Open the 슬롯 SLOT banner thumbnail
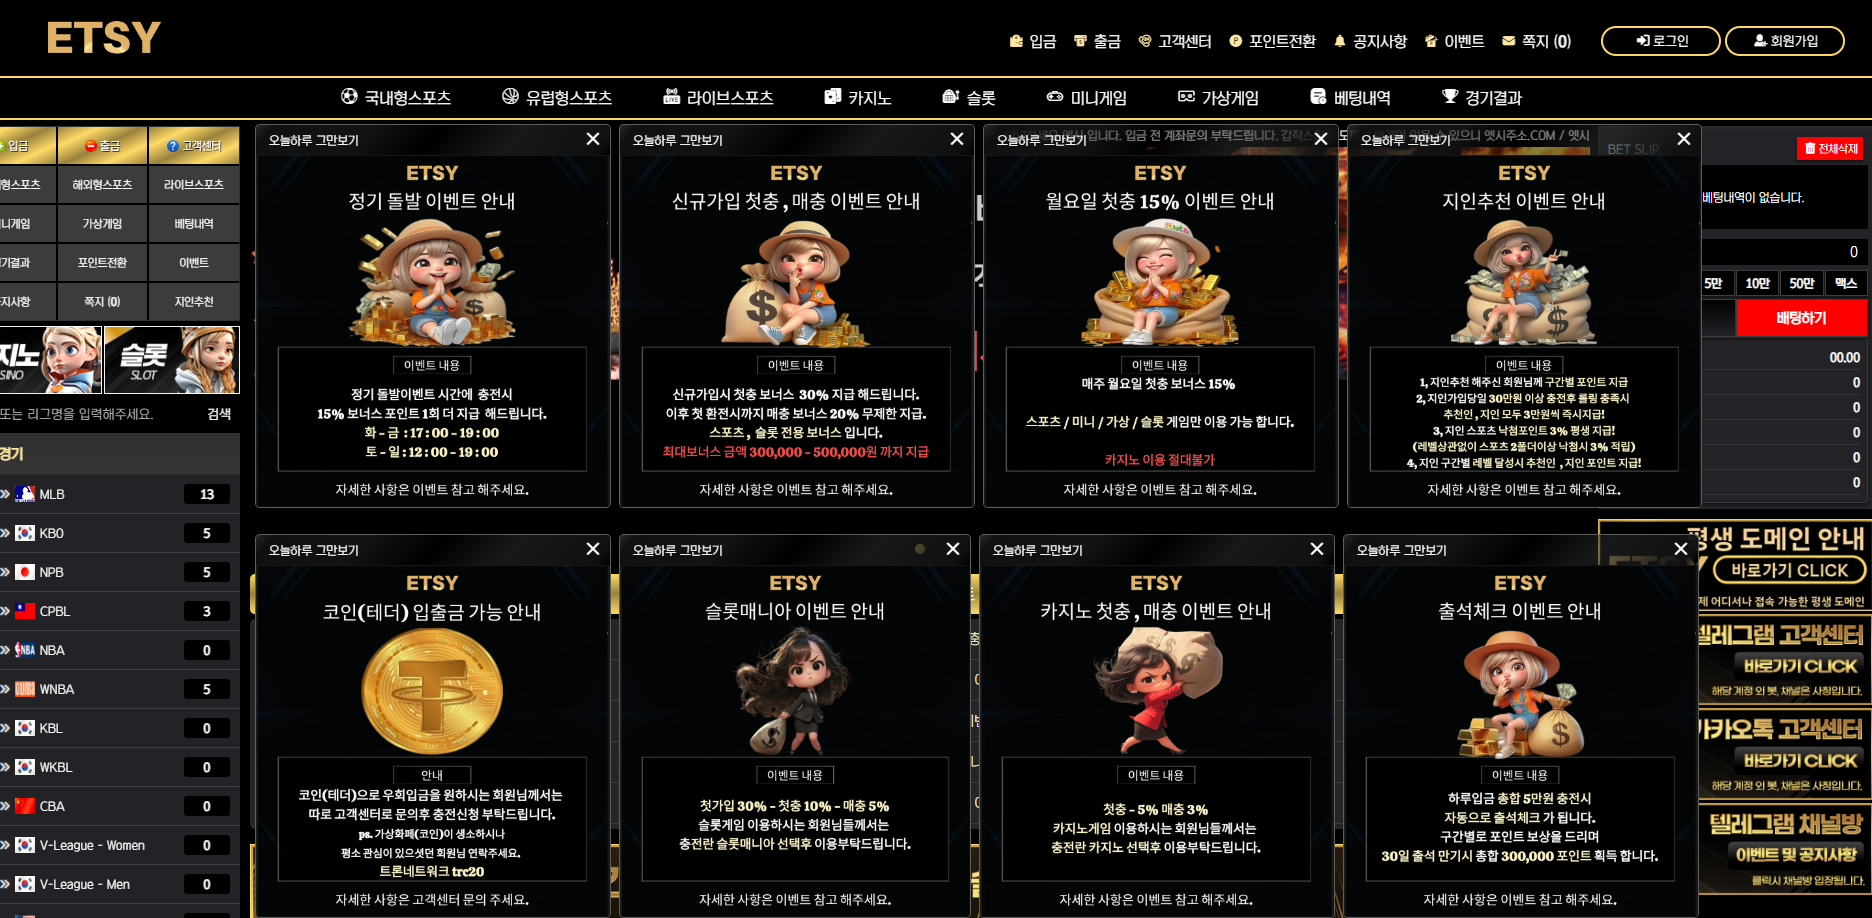1872x918 pixels. (172, 360)
